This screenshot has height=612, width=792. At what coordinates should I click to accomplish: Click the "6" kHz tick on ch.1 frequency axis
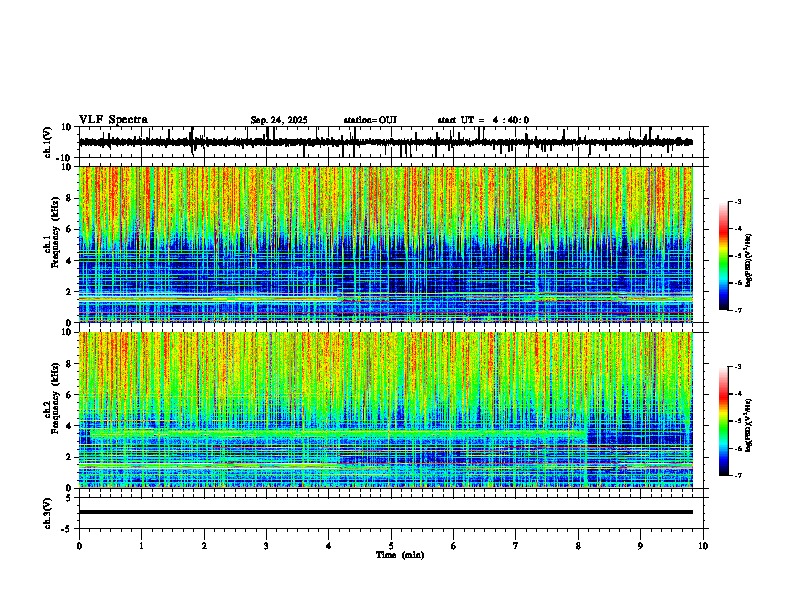click(x=69, y=230)
